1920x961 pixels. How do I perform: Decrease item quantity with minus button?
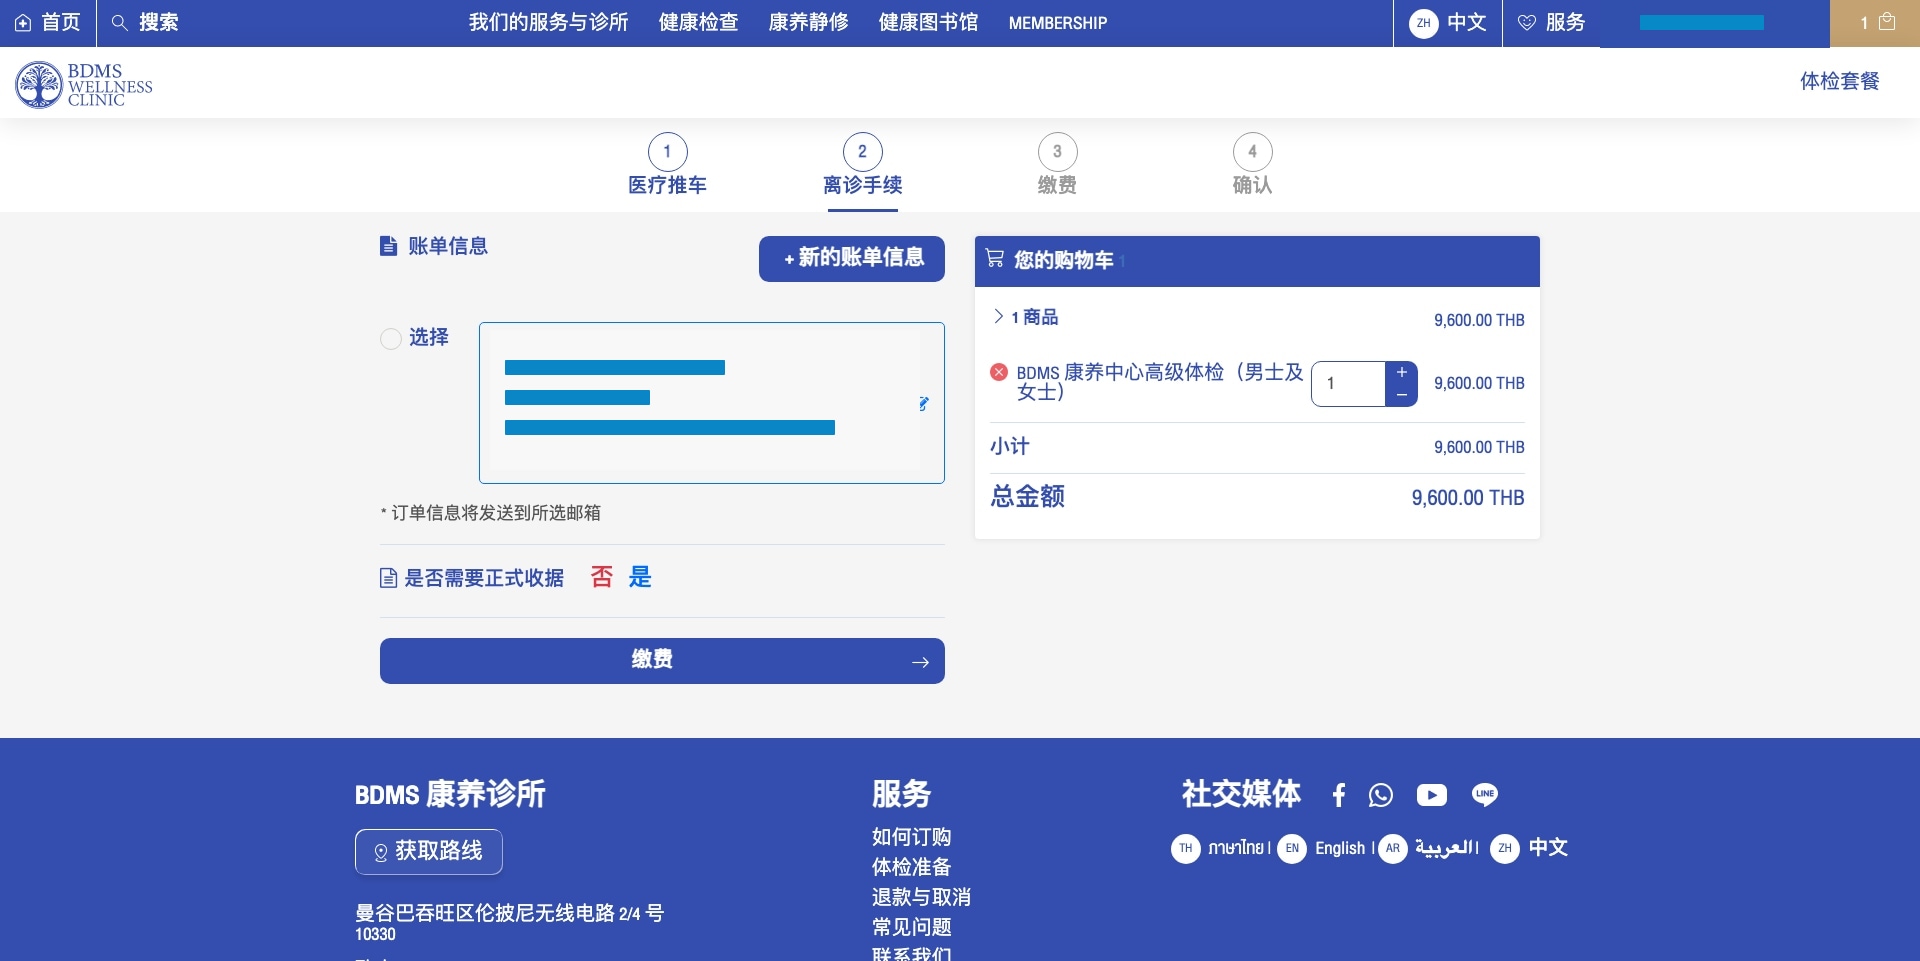point(1402,395)
